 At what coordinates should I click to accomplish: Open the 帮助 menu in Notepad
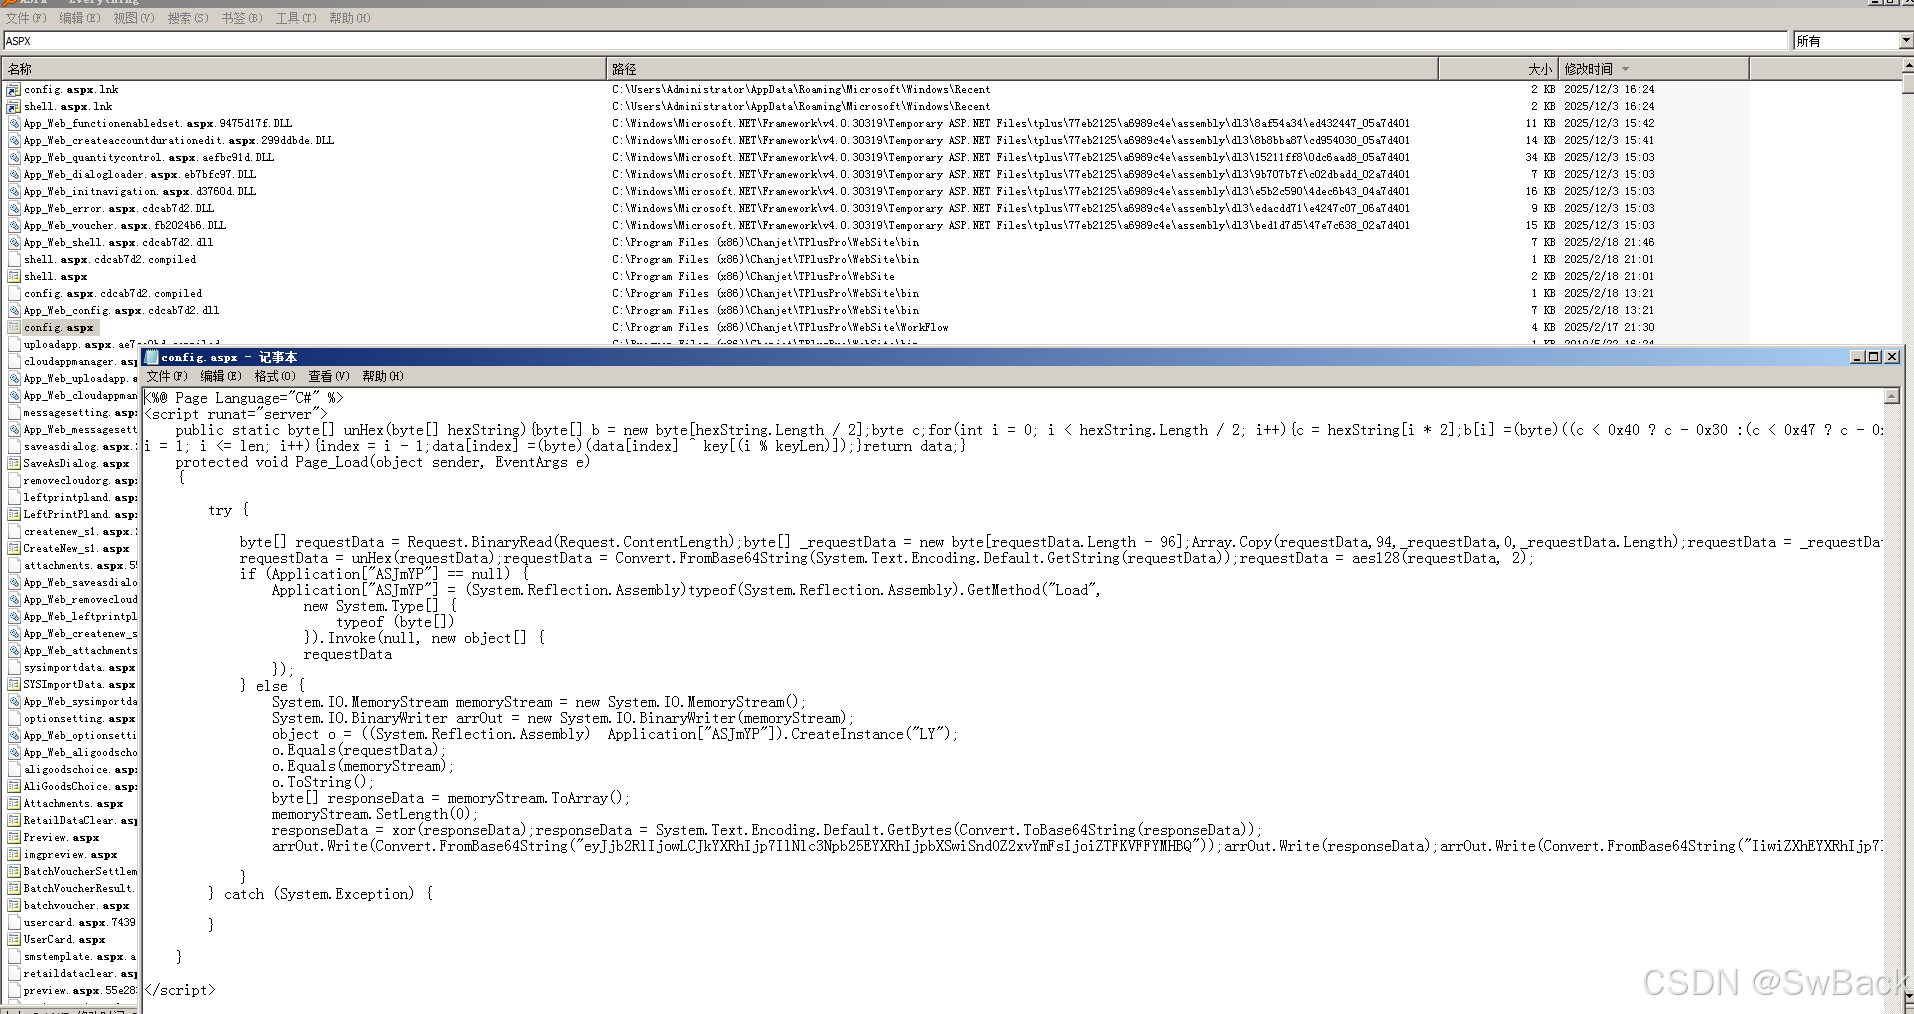pos(383,377)
